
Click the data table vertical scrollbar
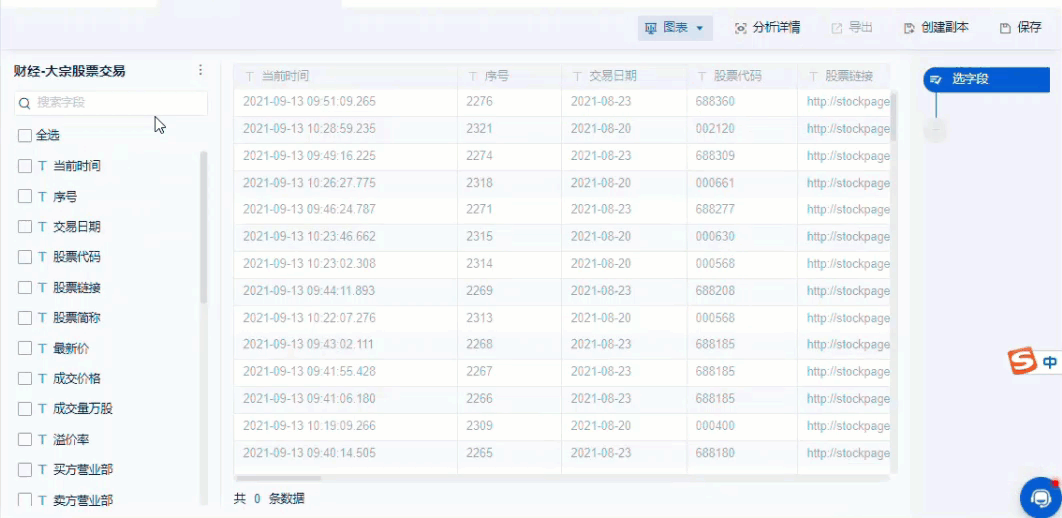point(894,116)
